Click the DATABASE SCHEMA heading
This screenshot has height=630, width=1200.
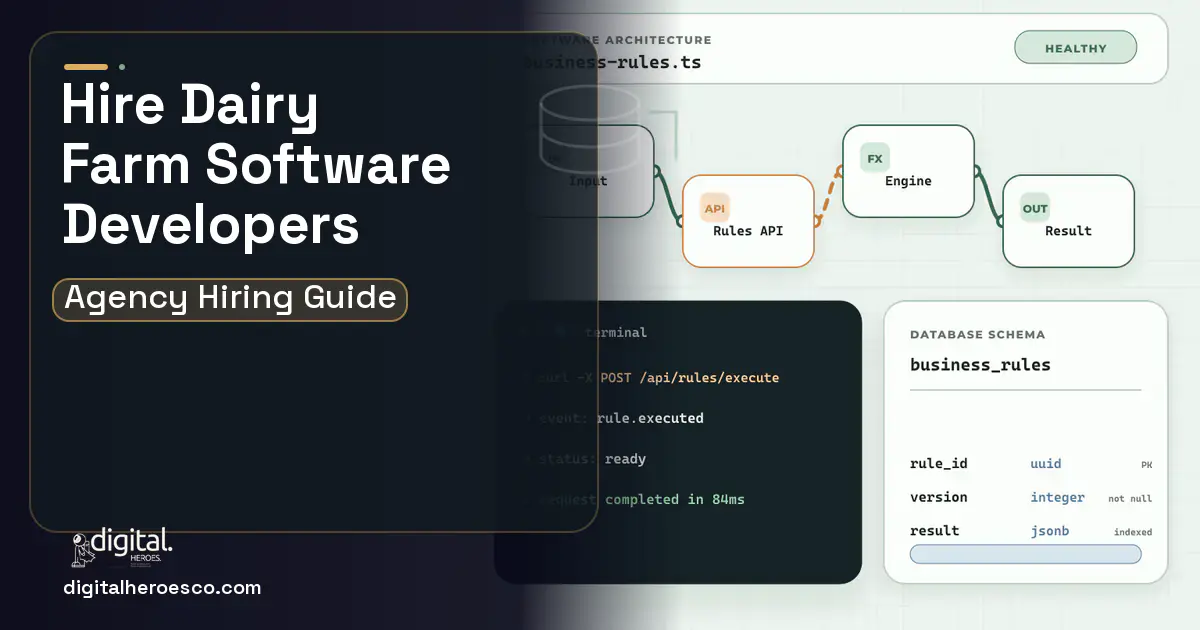(x=978, y=335)
